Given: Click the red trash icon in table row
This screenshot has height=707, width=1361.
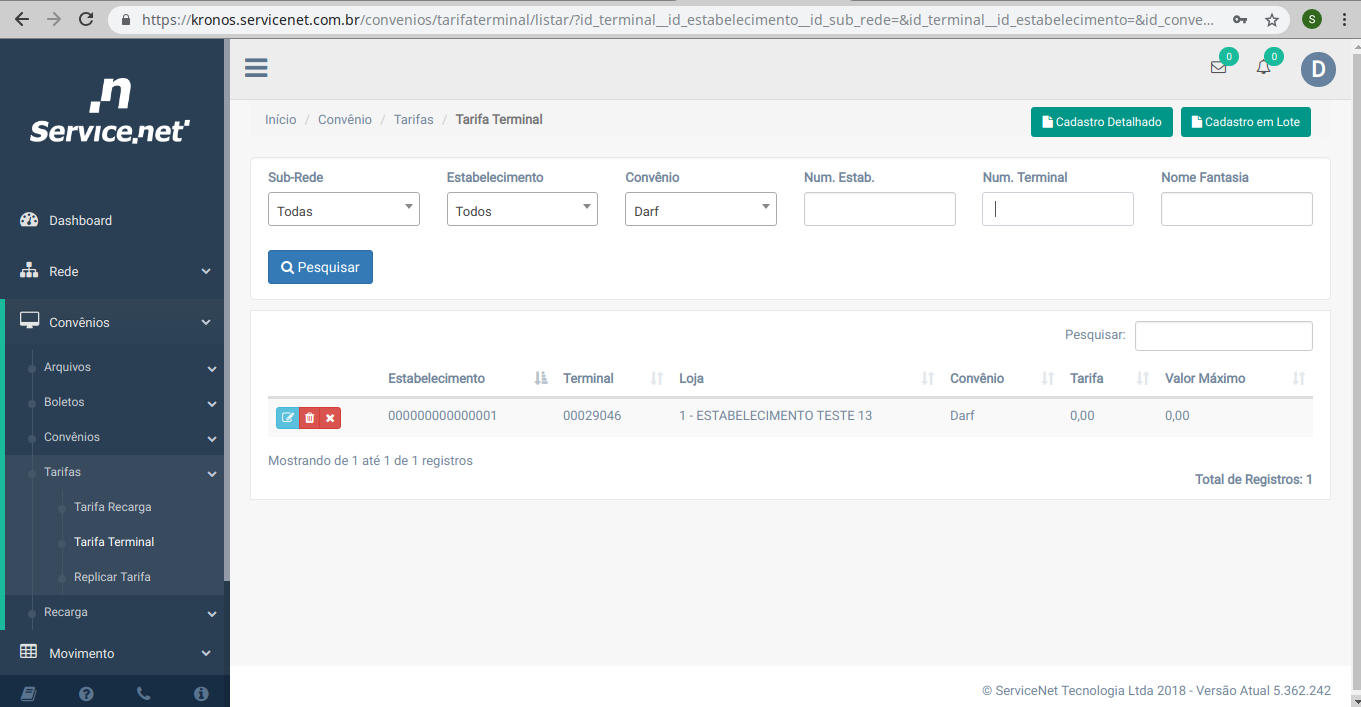Looking at the screenshot, I should 309,417.
